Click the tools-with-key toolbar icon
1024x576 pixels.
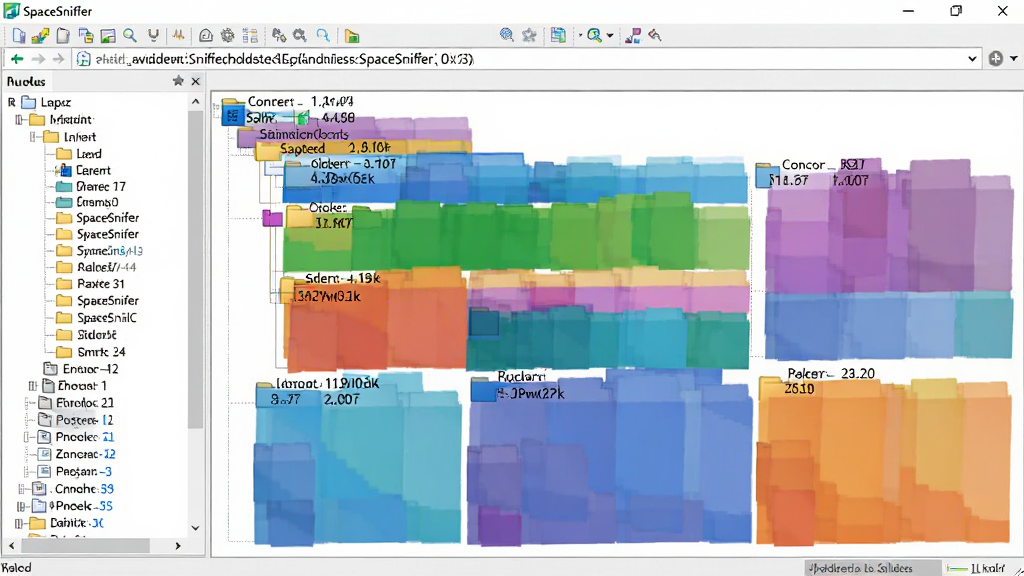point(279,36)
